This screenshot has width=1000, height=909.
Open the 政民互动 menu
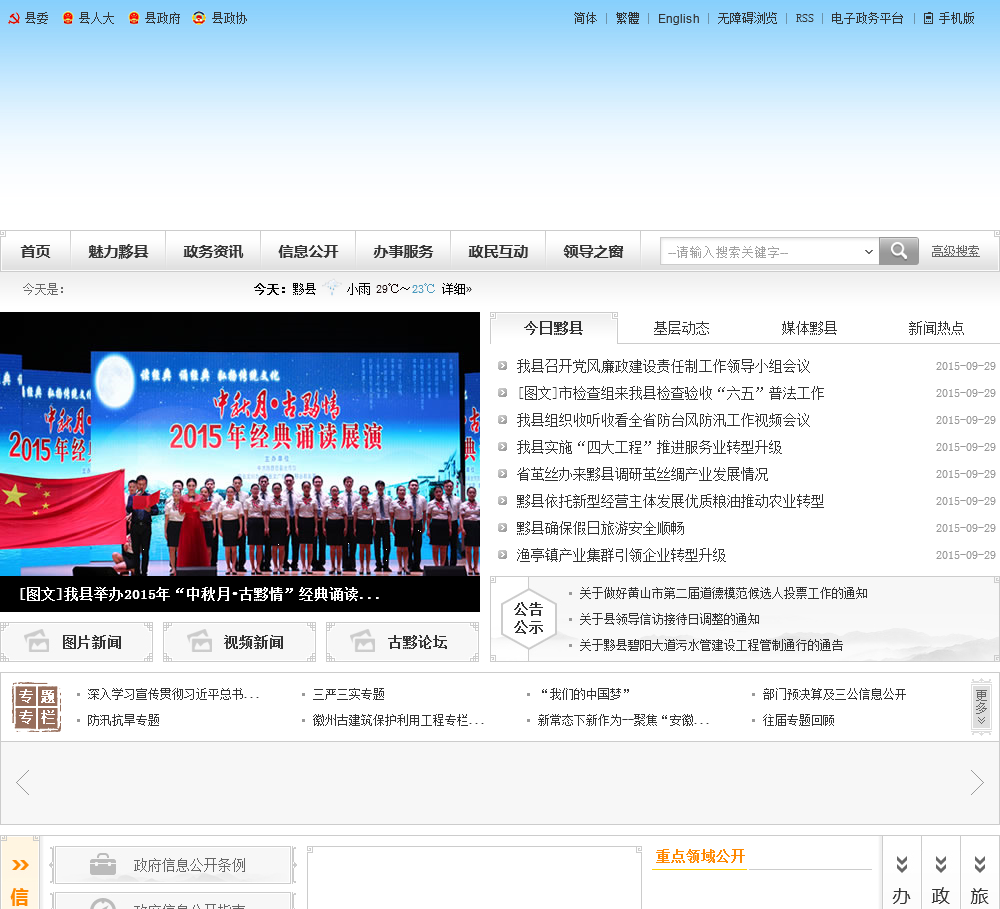pos(498,251)
